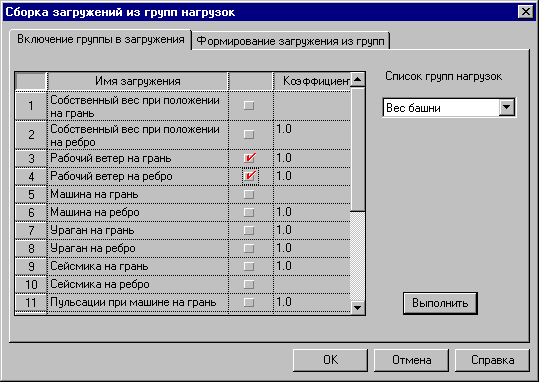
Task: Select row header number 7
Action: click(x=31, y=230)
